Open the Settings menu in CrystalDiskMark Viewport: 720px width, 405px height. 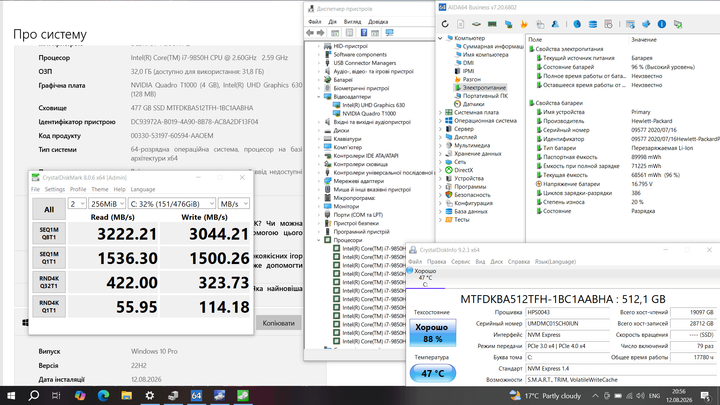[x=55, y=189]
